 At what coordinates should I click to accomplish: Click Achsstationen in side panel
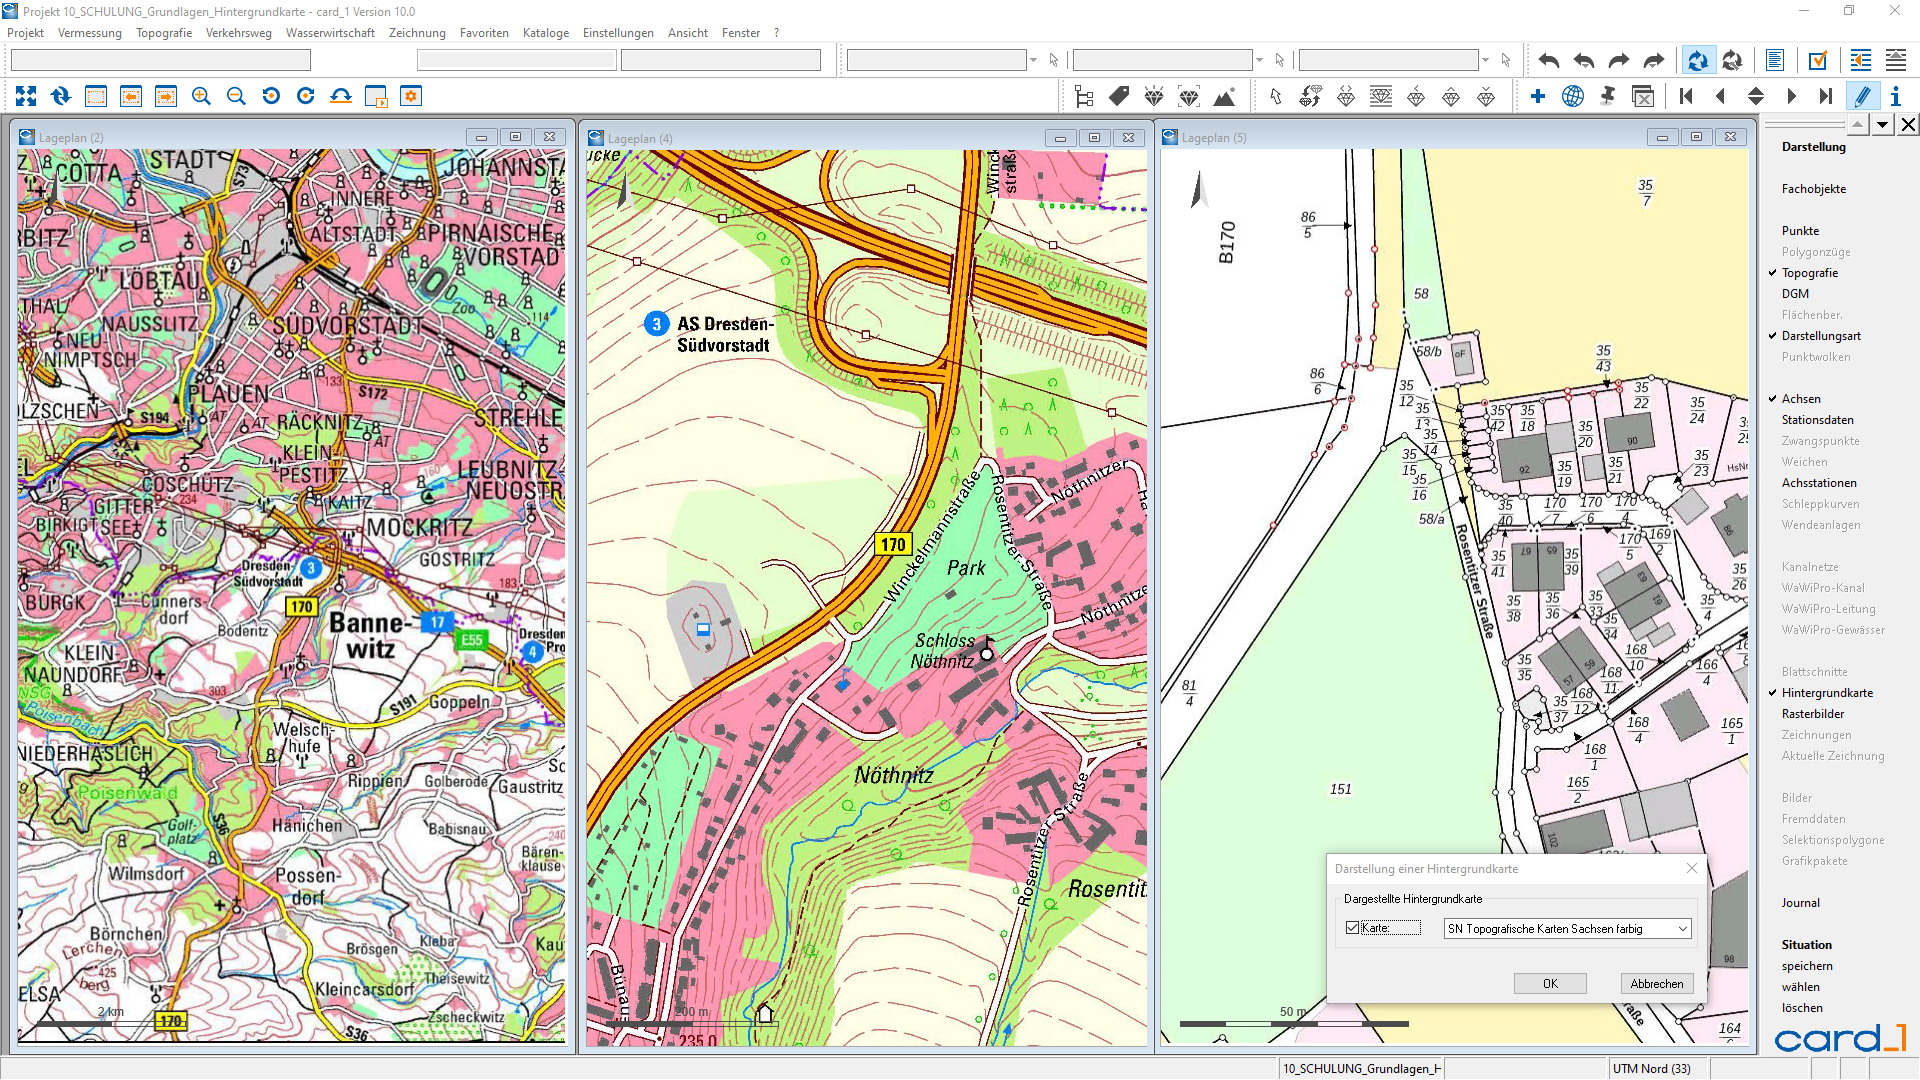pyautogui.click(x=1819, y=483)
